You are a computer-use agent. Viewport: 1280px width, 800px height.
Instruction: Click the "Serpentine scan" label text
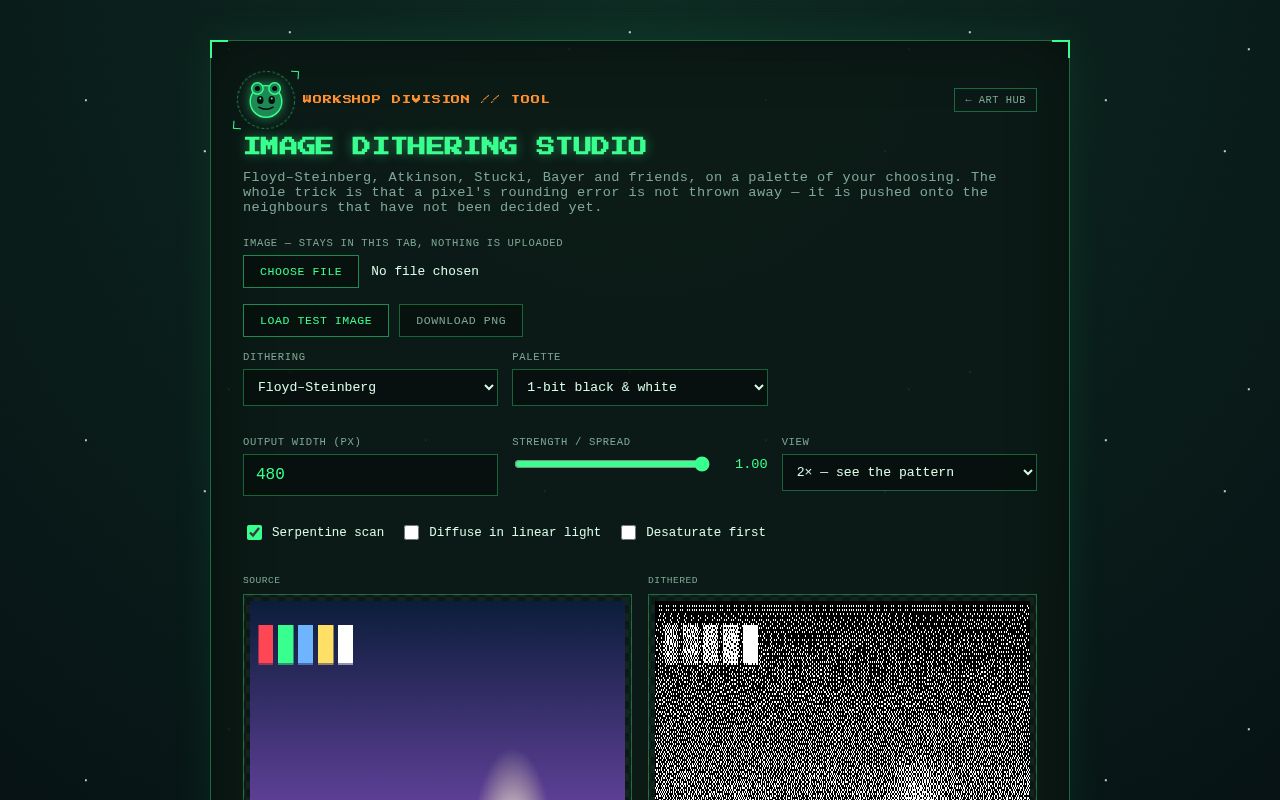(328, 532)
